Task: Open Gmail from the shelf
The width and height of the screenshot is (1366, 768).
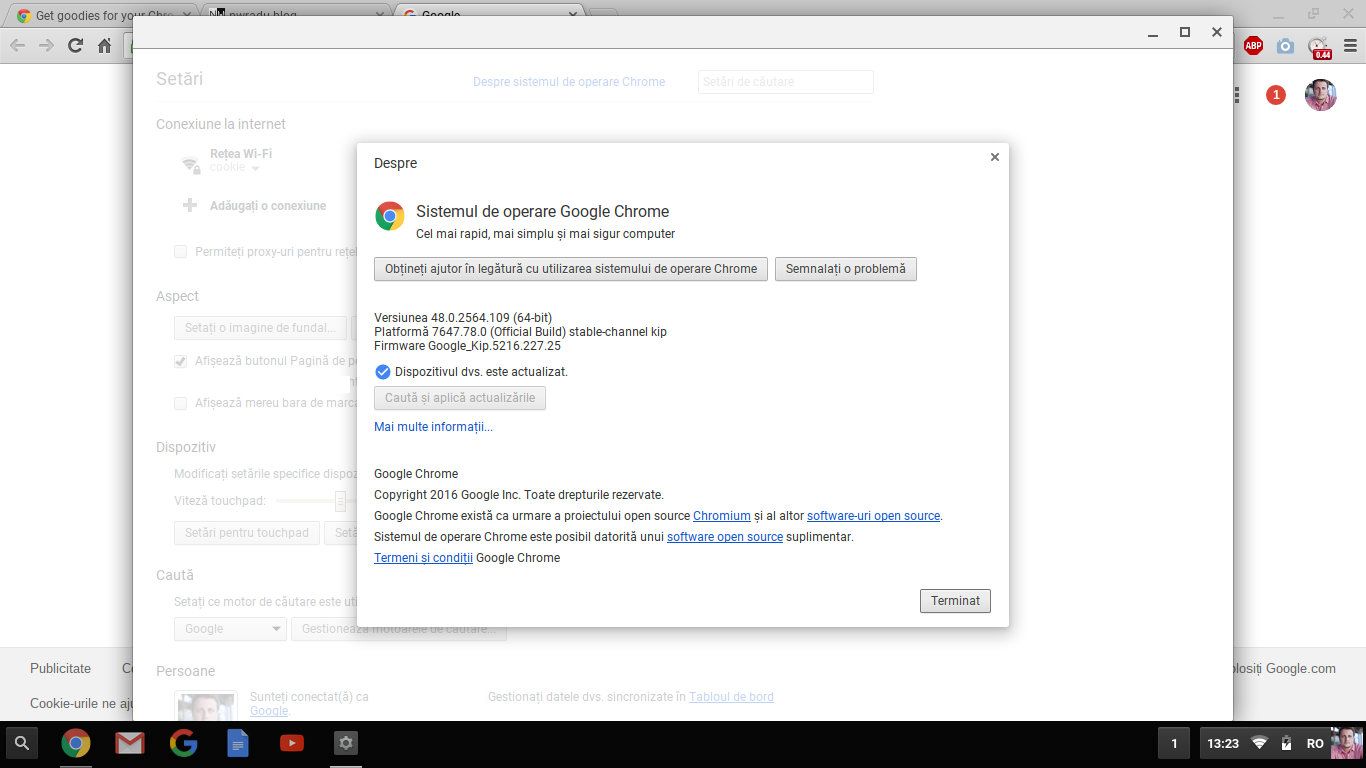Action: point(129,743)
